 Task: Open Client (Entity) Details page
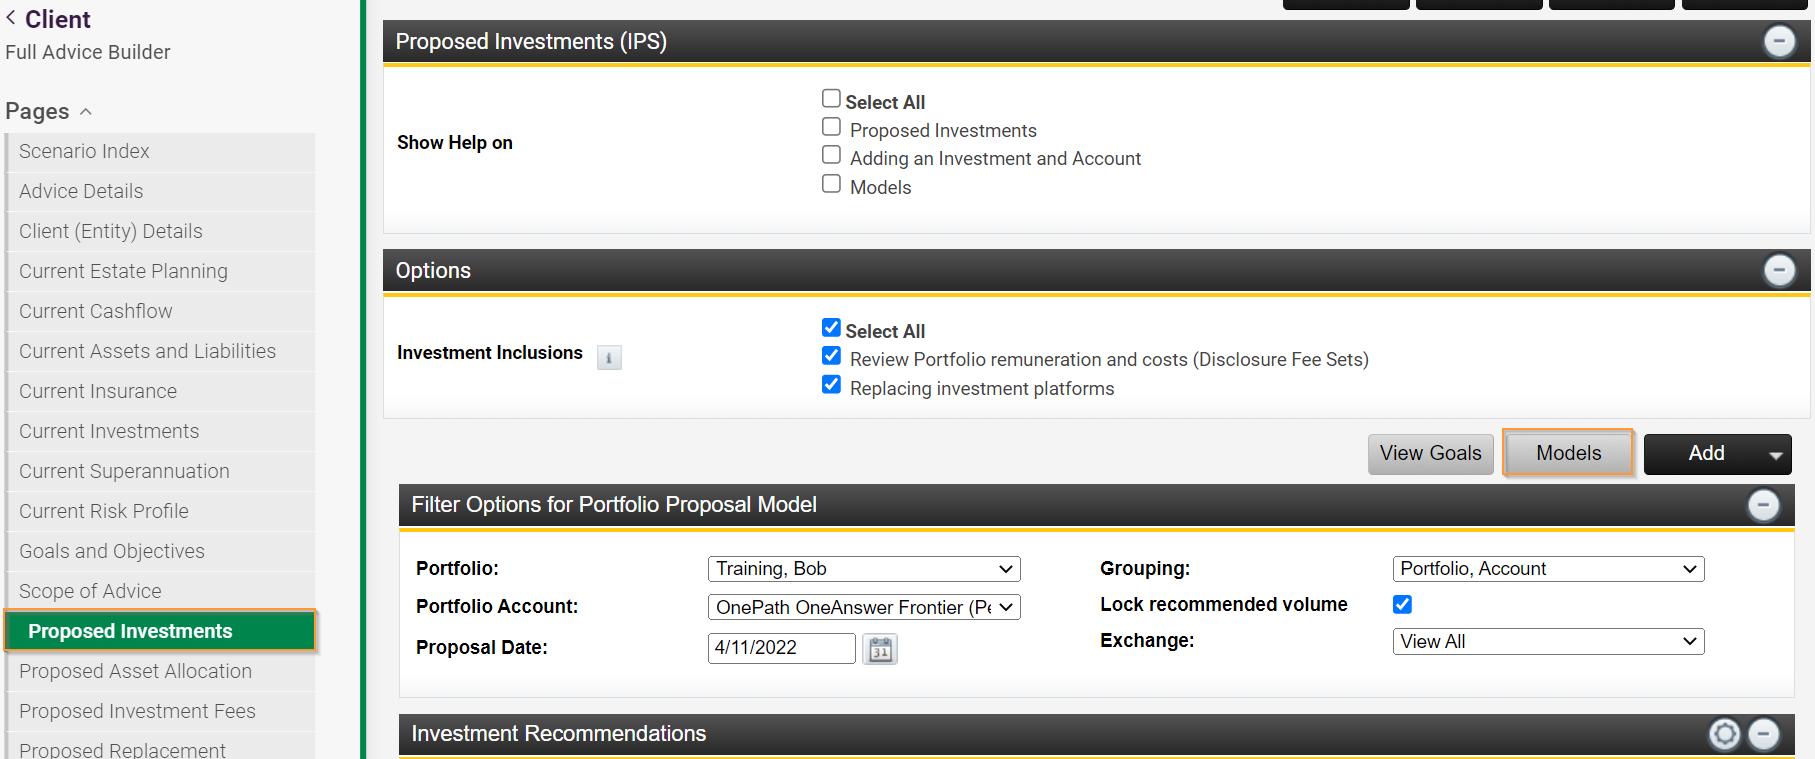(161, 232)
